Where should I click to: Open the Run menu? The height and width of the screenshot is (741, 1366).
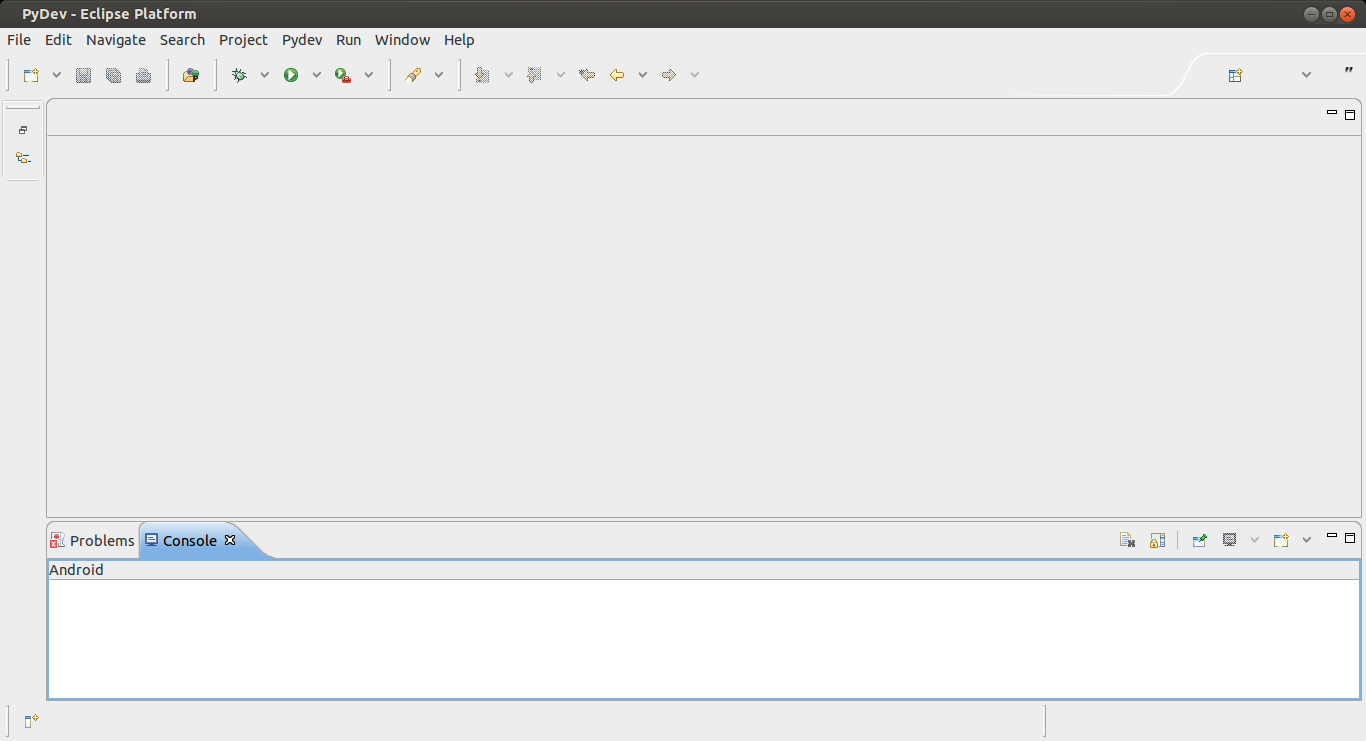tap(348, 40)
